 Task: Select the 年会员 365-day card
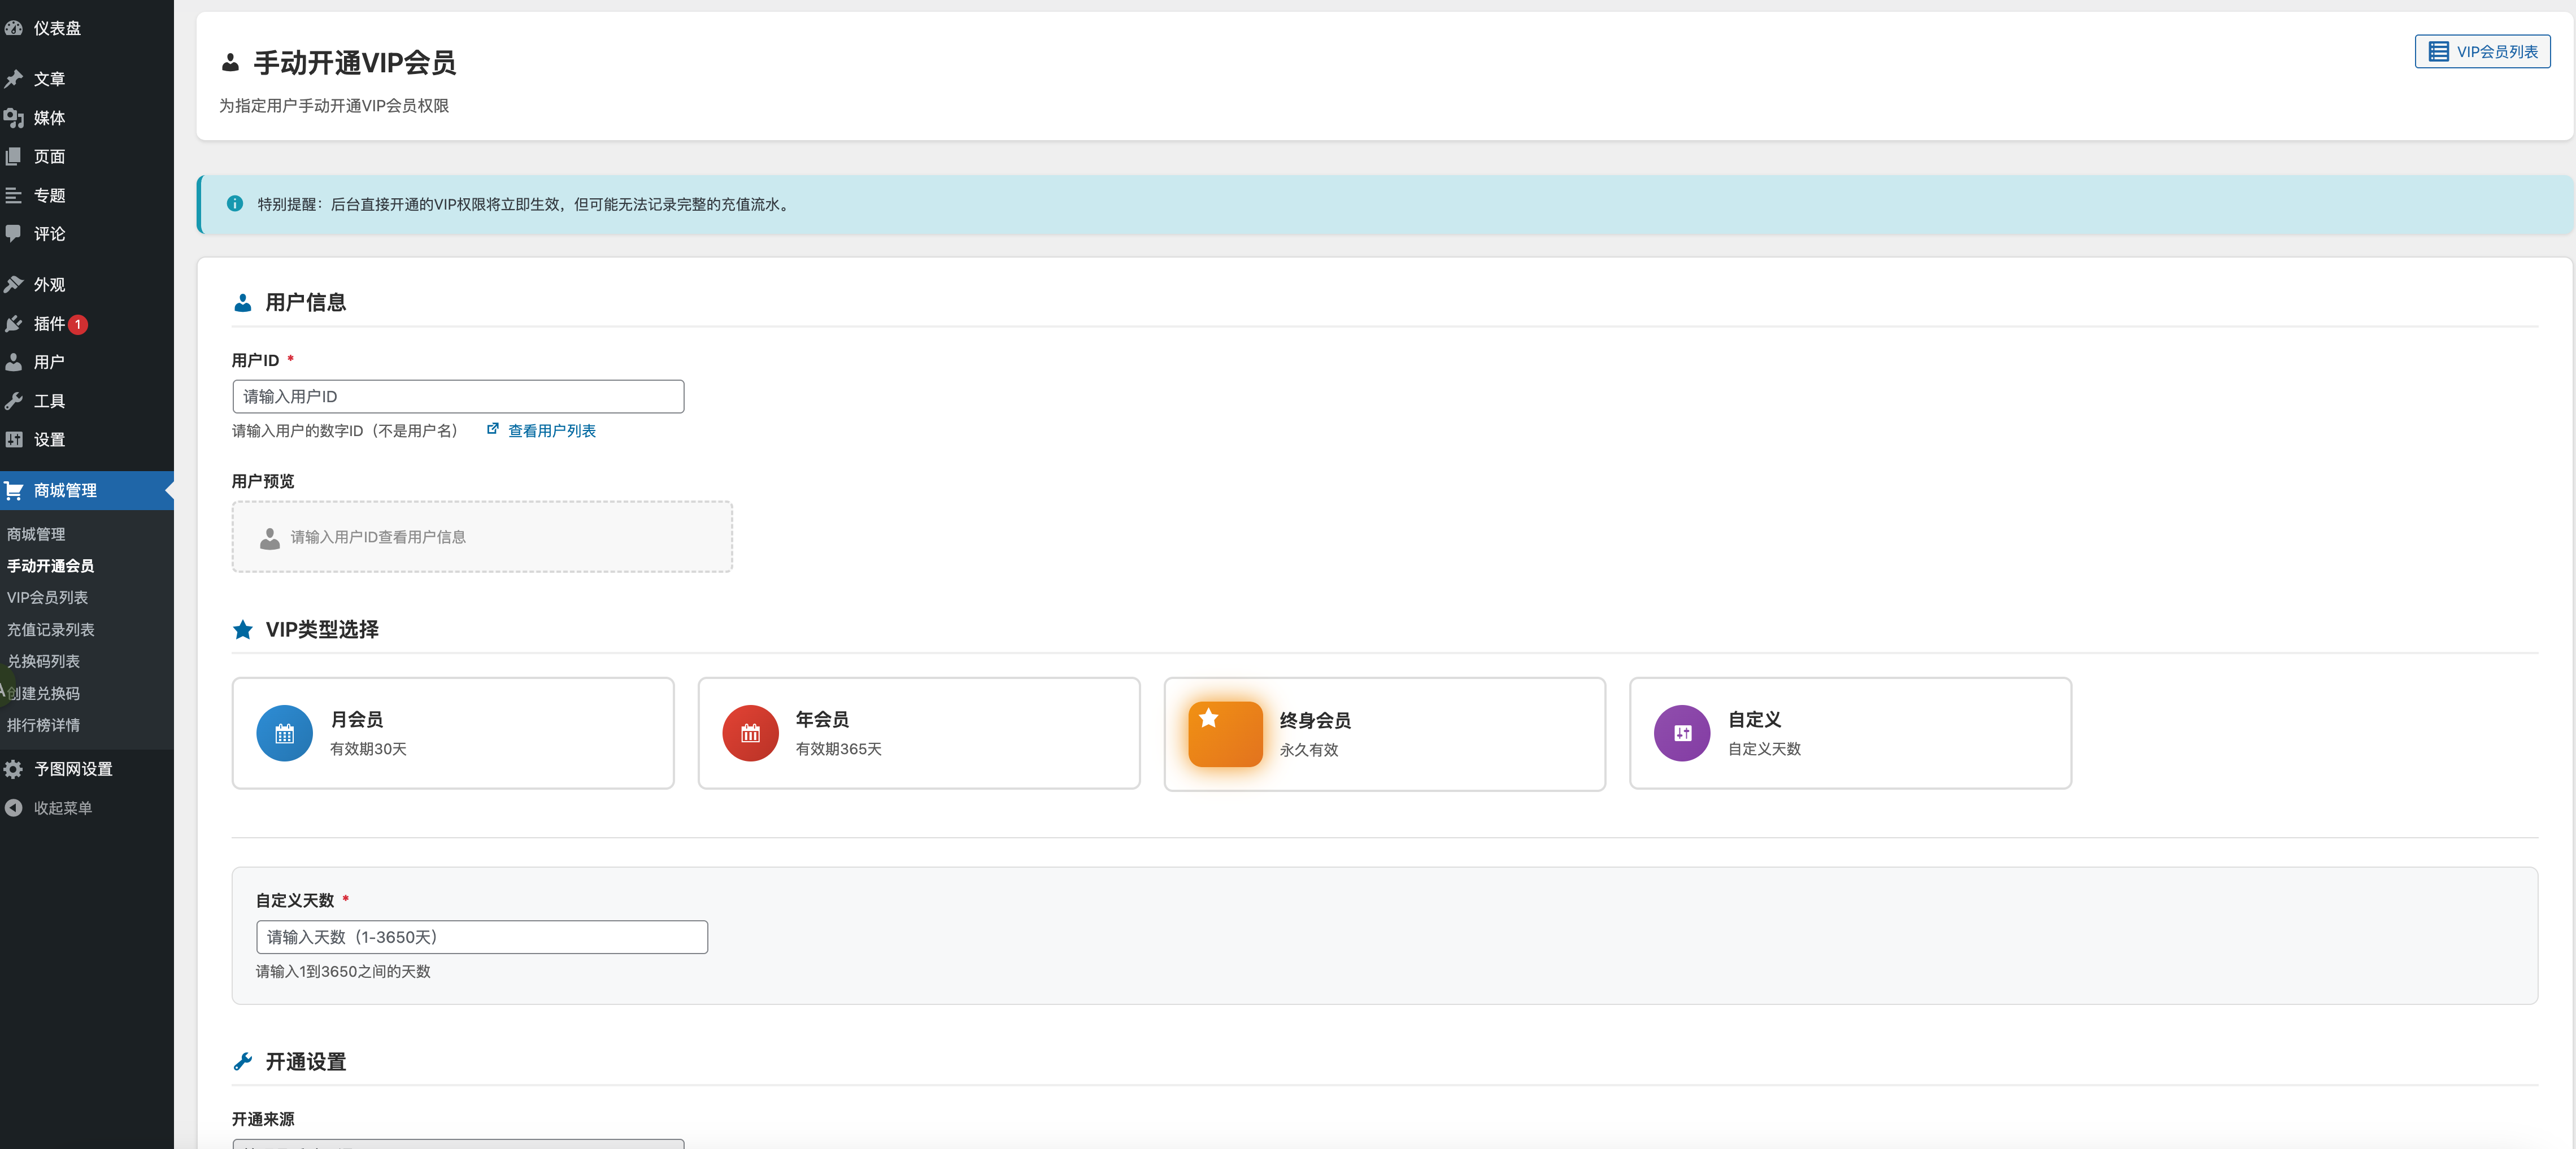(x=918, y=733)
